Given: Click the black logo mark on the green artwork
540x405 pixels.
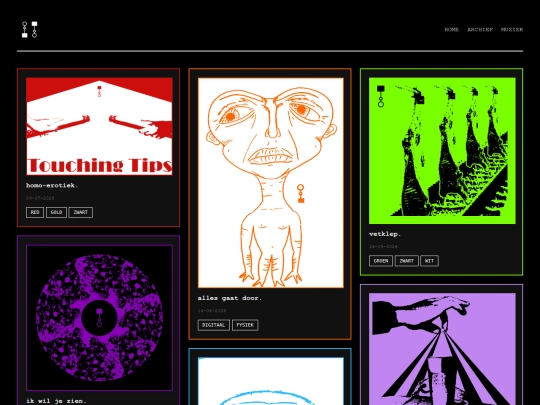Looking at the screenshot, I should click(x=381, y=96).
